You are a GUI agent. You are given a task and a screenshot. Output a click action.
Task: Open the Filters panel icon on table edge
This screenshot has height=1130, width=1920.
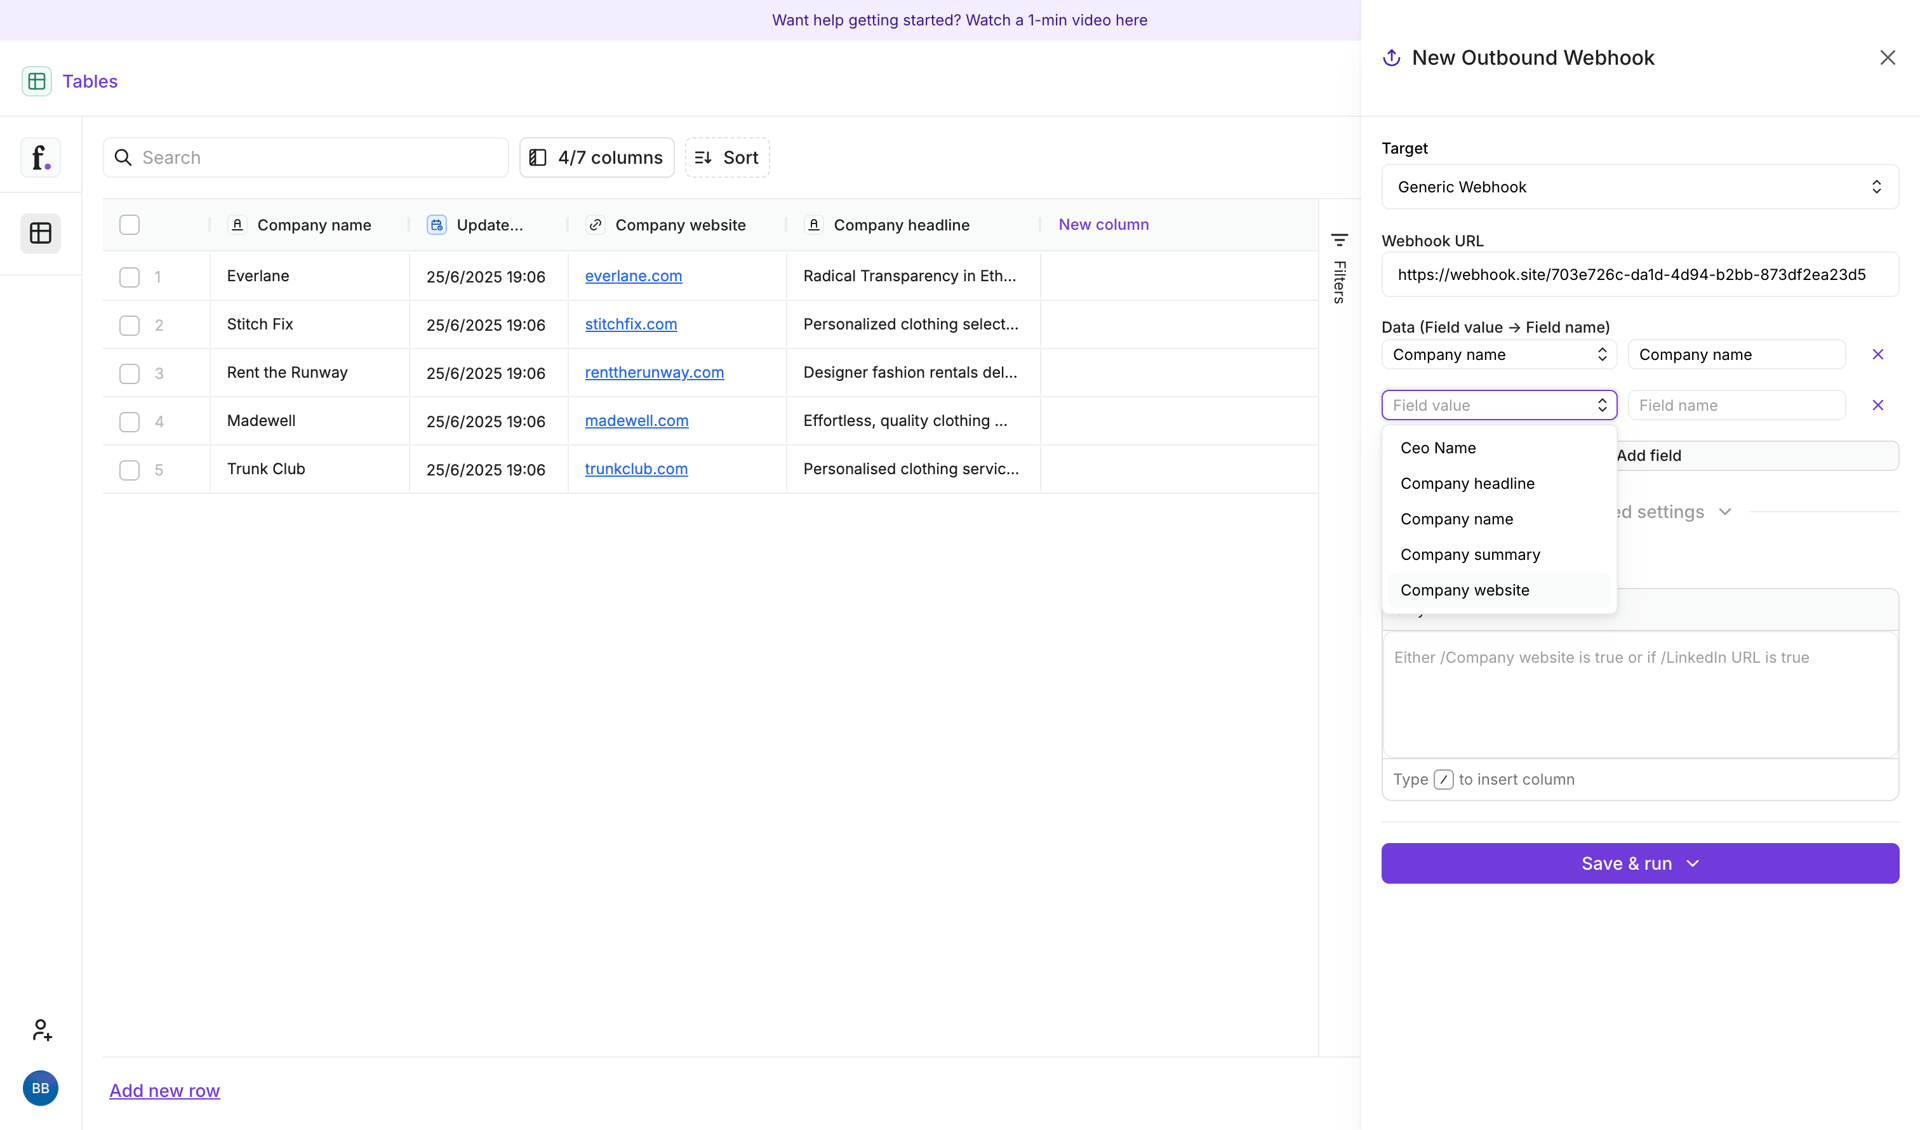(x=1340, y=240)
